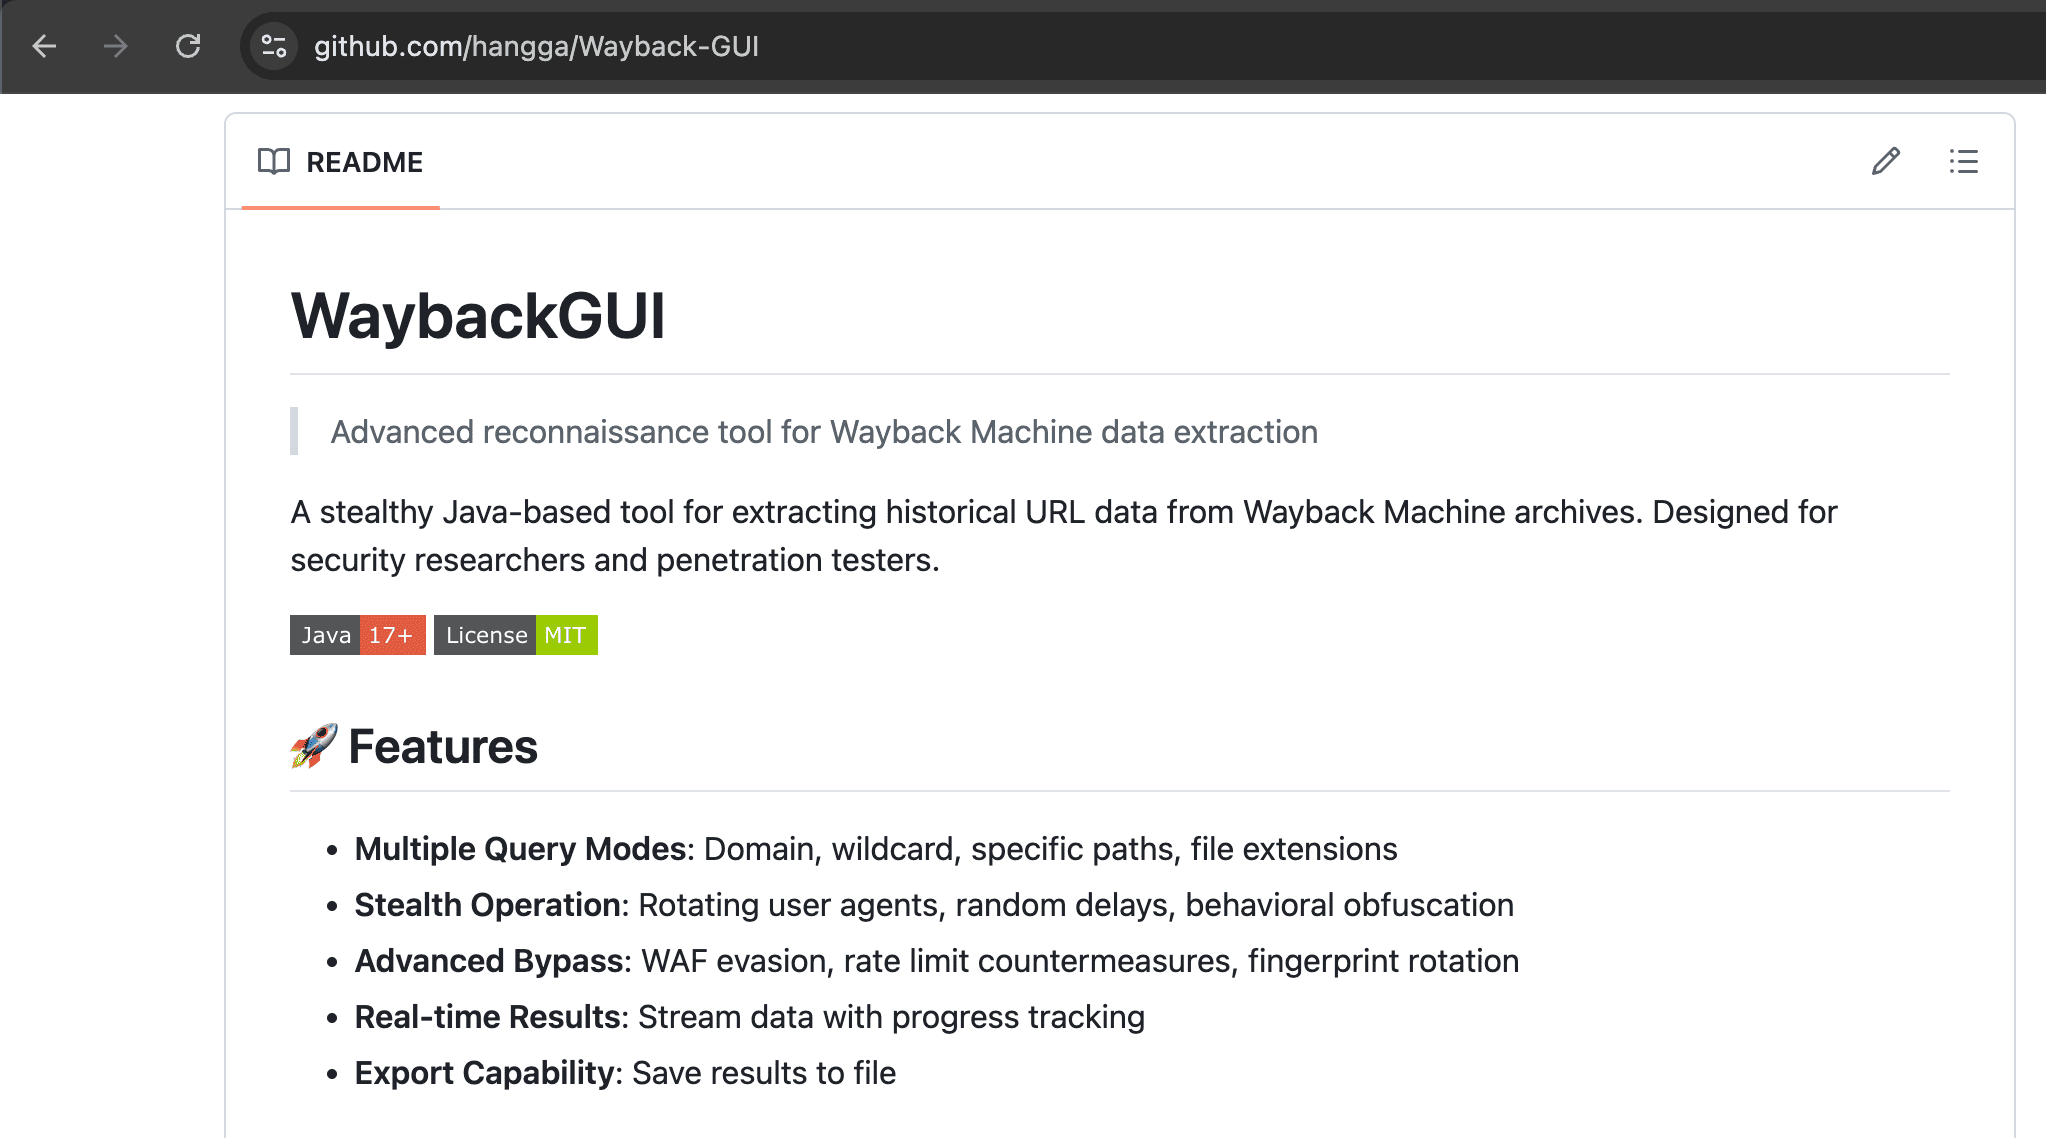Click the Java 17+ badge
Viewport: 2046px width, 1138px height.
point(357,635)
